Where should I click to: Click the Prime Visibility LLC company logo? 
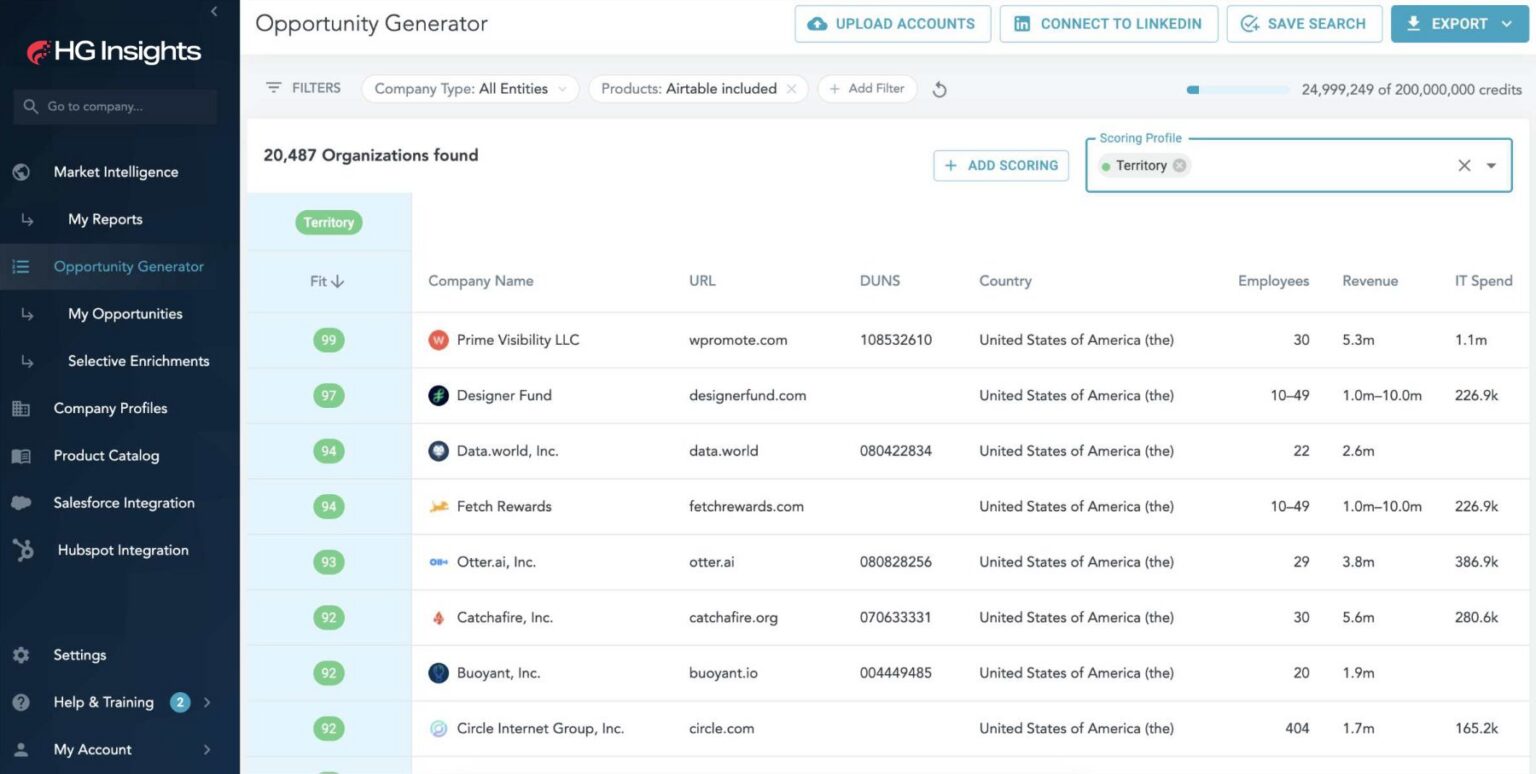[x=438, y=340]
